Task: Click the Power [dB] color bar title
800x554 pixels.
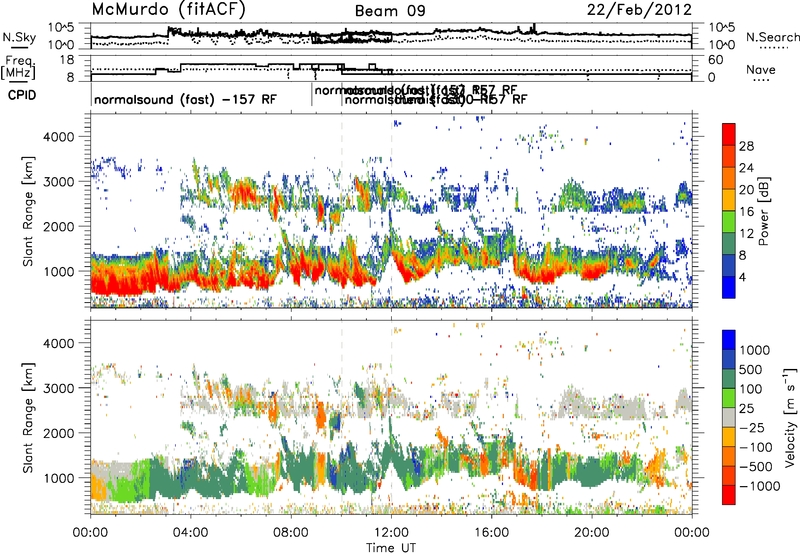Action: [763, 211]
